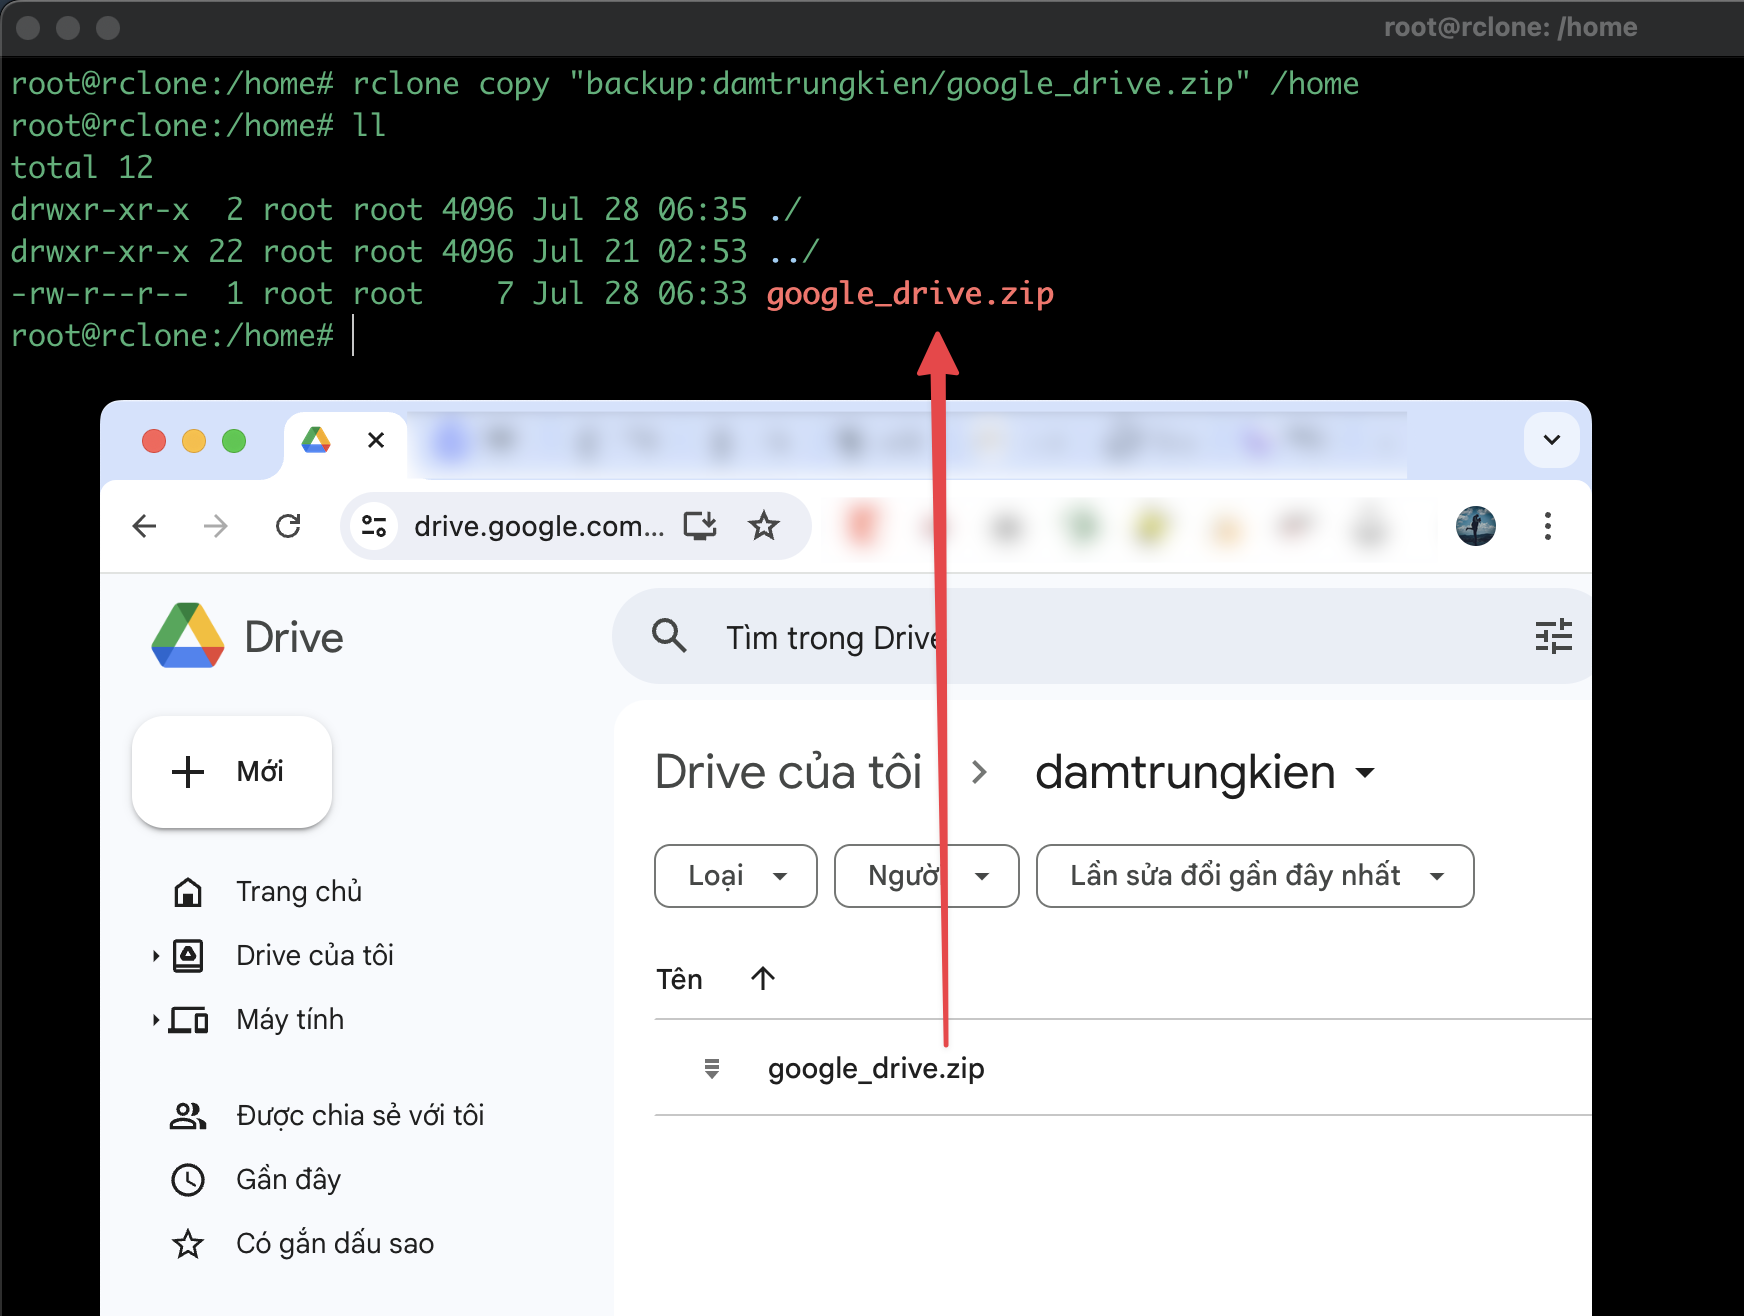Viewport: 1744px width, 1316px height.
Task: Expand the tab search chevron button
Action: point(1552,440)
